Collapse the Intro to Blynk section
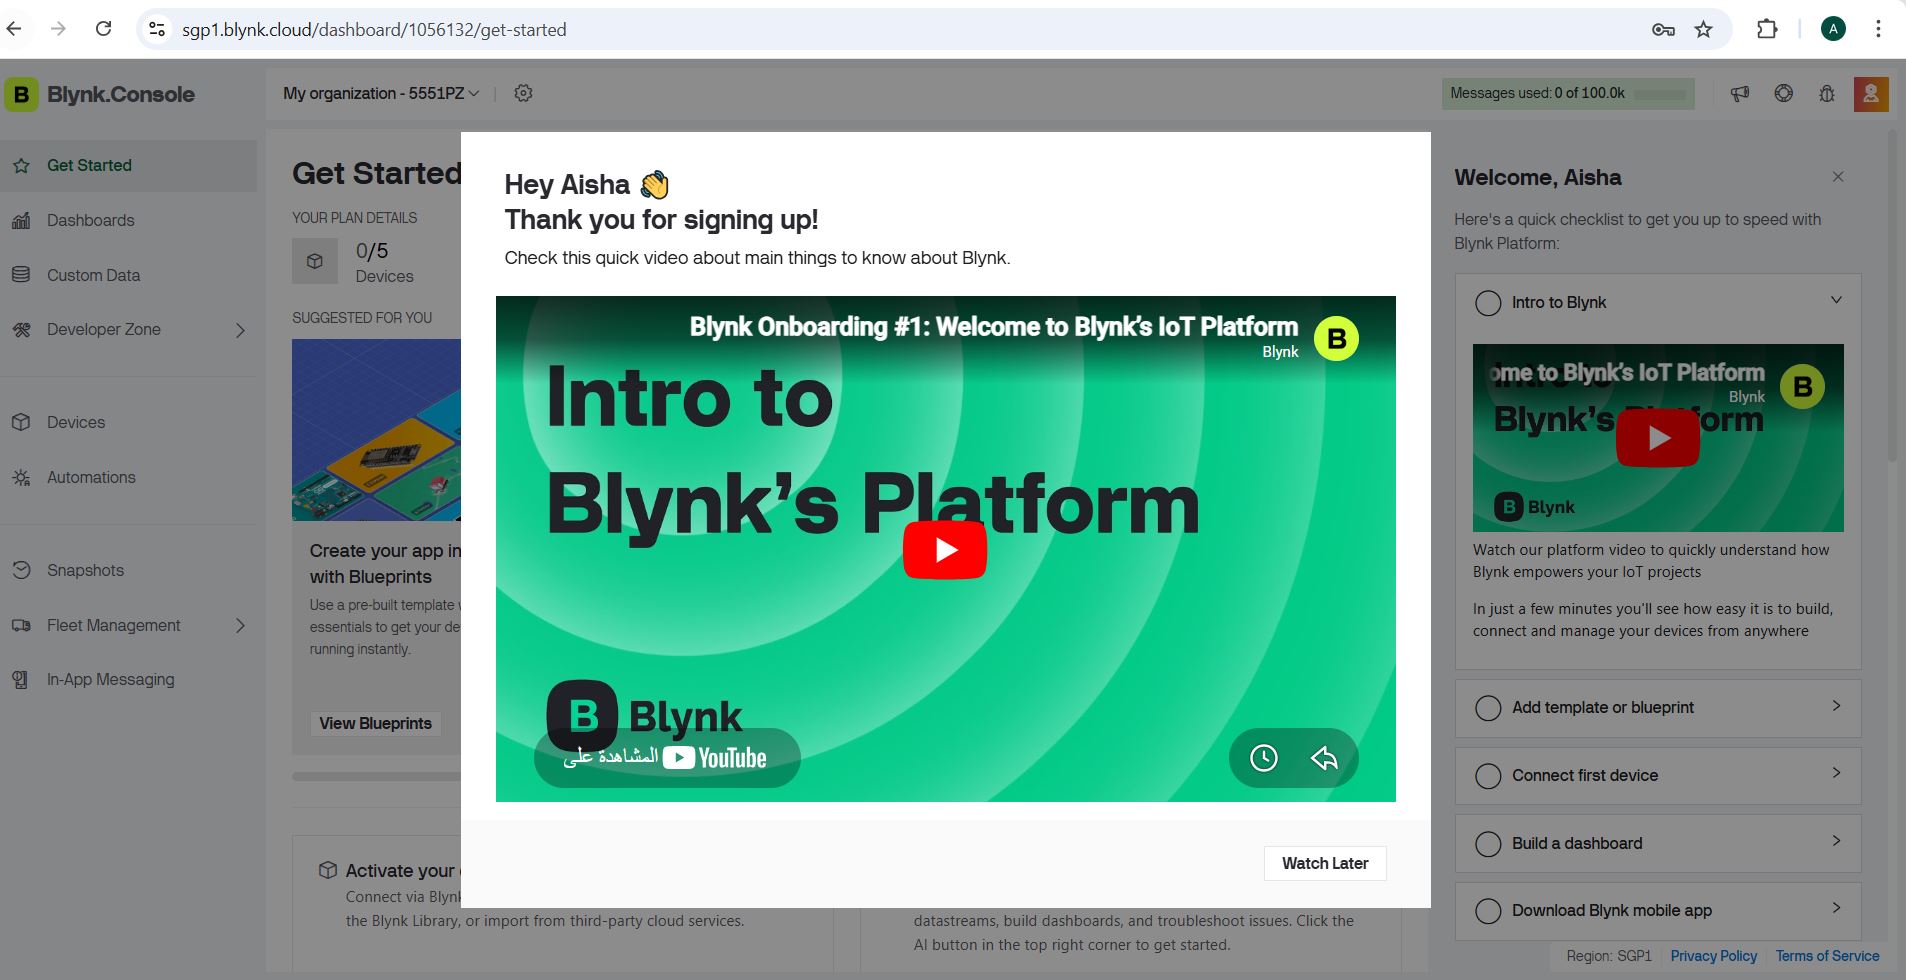The image size is (1906, 980). tap(1836, 300)
